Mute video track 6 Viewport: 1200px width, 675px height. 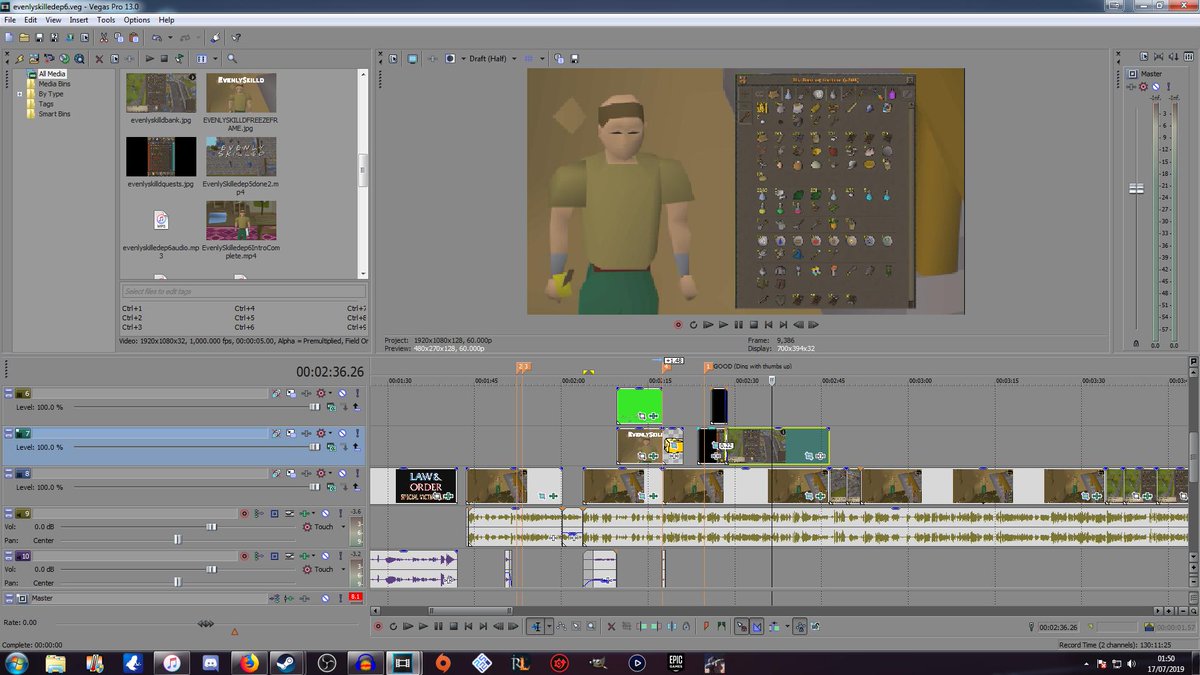(342, 393)
